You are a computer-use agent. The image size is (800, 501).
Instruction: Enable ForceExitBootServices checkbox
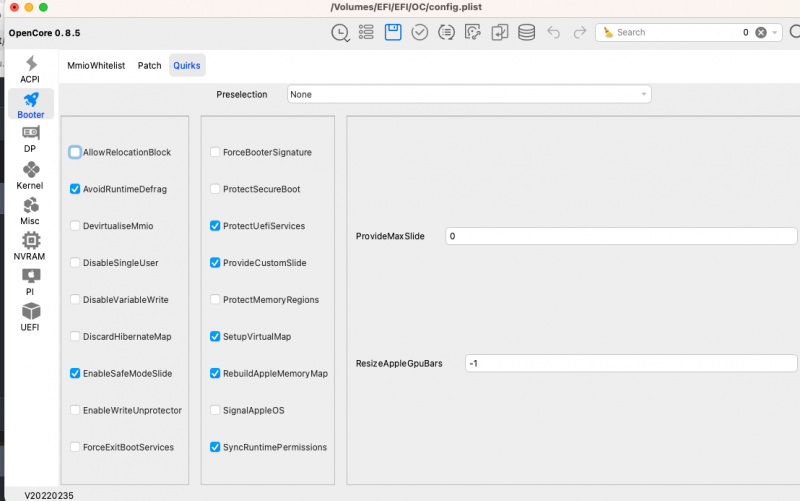(75, 447)
